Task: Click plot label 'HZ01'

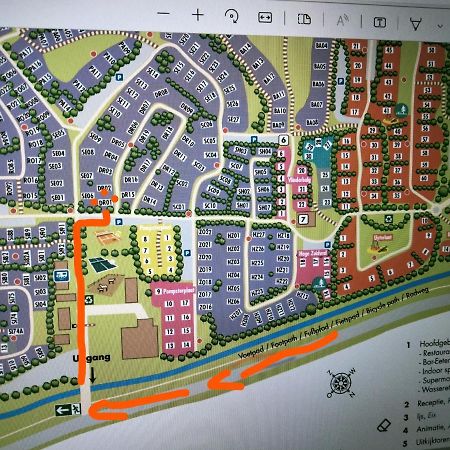Action: [234, 236]
